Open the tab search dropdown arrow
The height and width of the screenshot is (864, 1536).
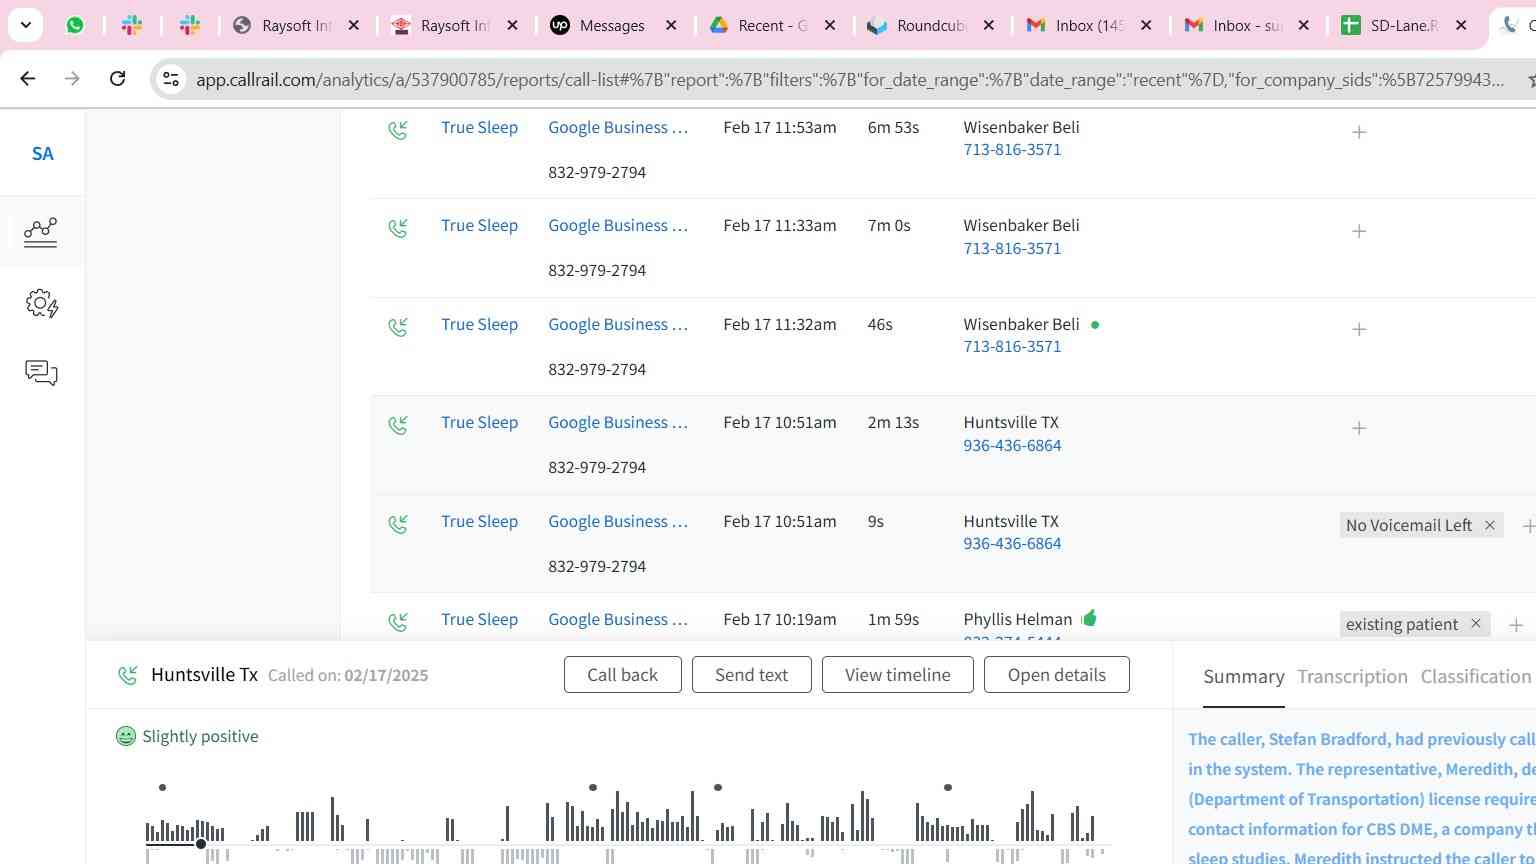[25, 25]
